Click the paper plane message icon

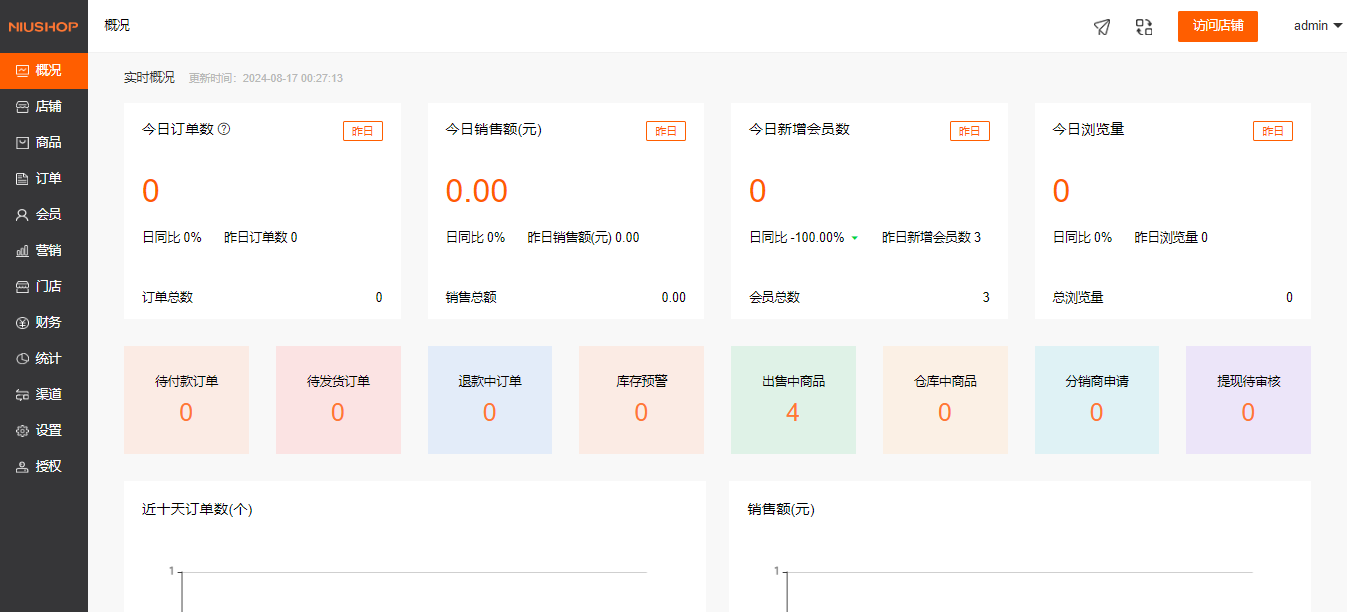point(1102,27)
